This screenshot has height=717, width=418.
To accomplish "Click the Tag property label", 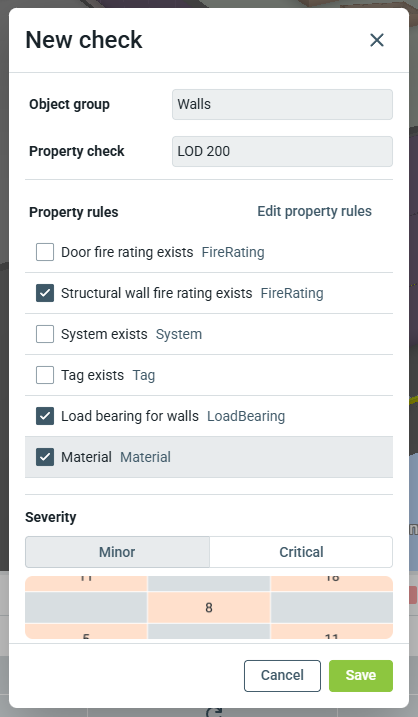I will [x=144, y=375].
